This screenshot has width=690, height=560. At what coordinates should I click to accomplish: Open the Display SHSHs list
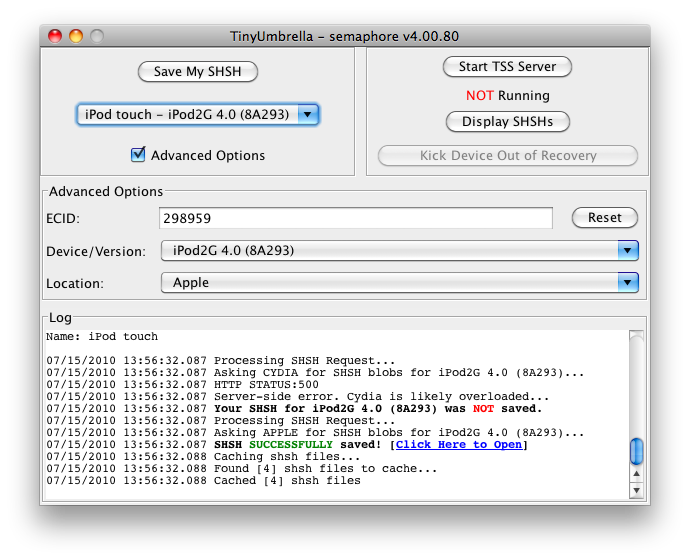point(507,122)
